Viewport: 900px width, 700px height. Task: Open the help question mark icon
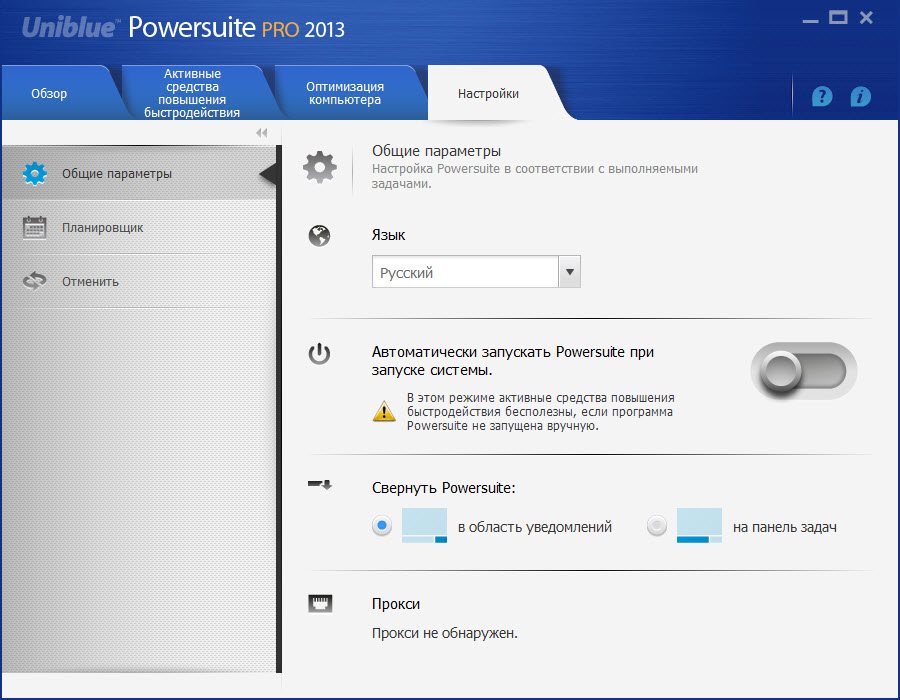point(822,96)
